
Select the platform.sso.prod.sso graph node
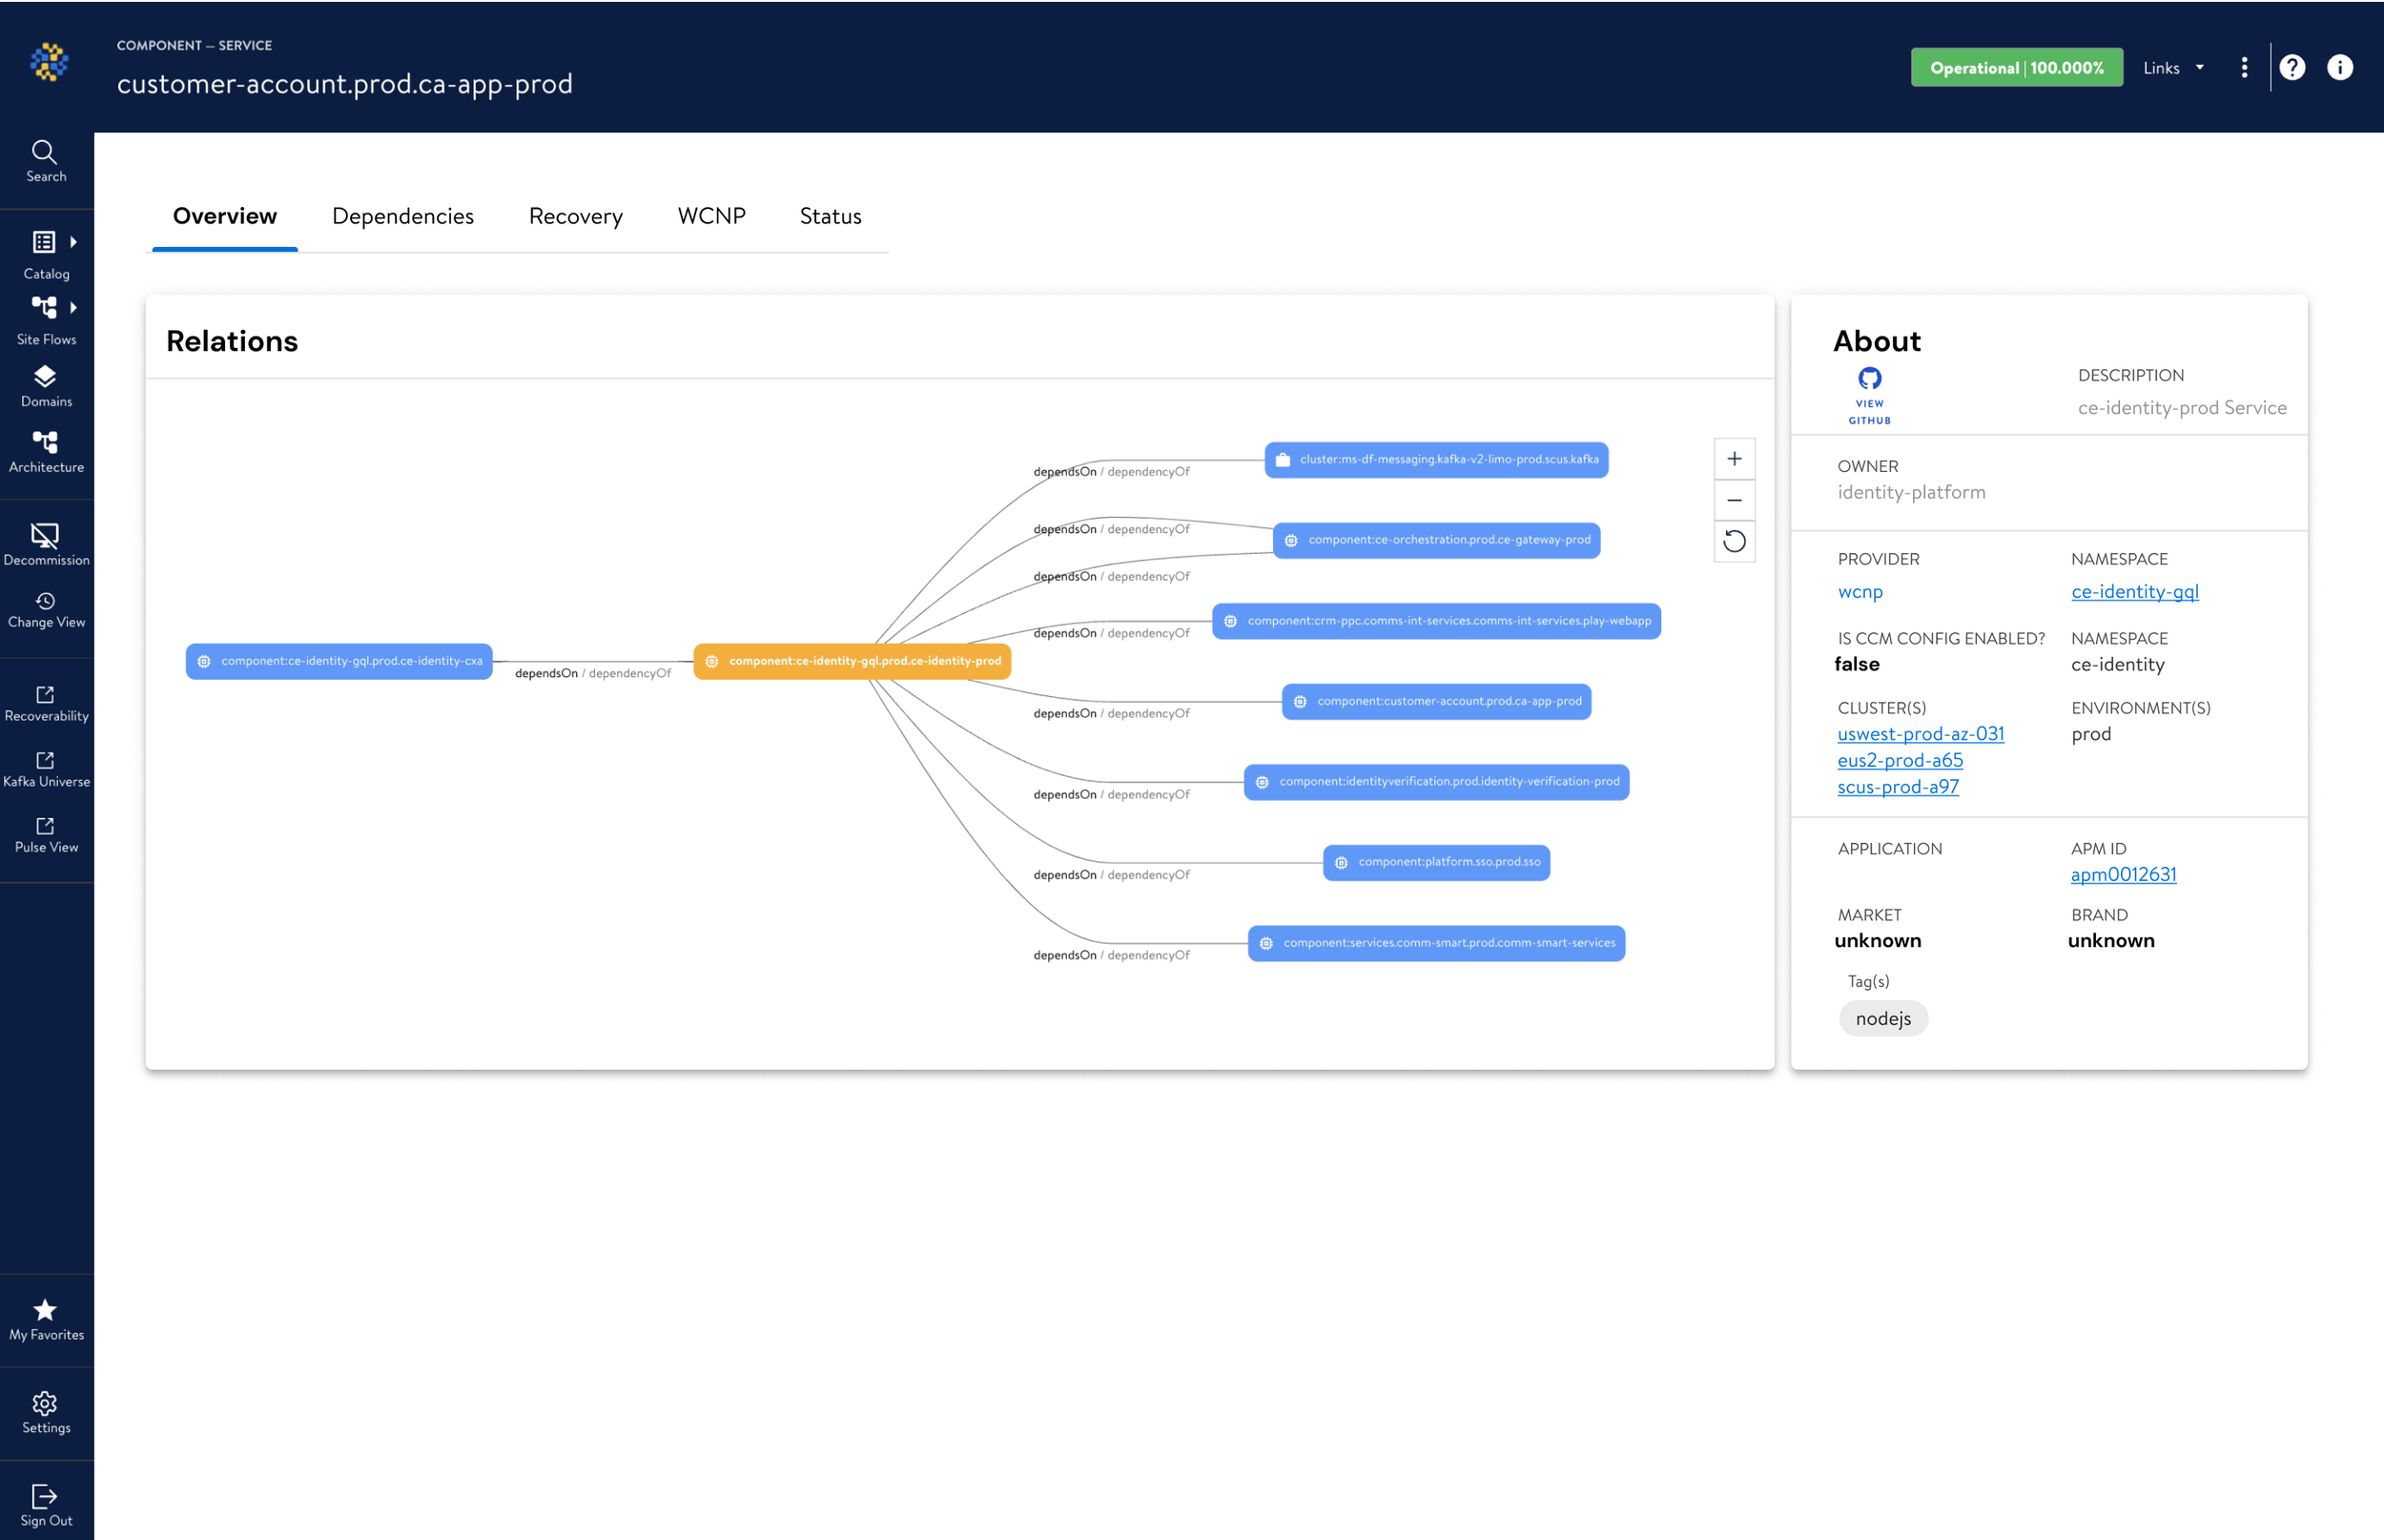click(x=1436, y=862)
